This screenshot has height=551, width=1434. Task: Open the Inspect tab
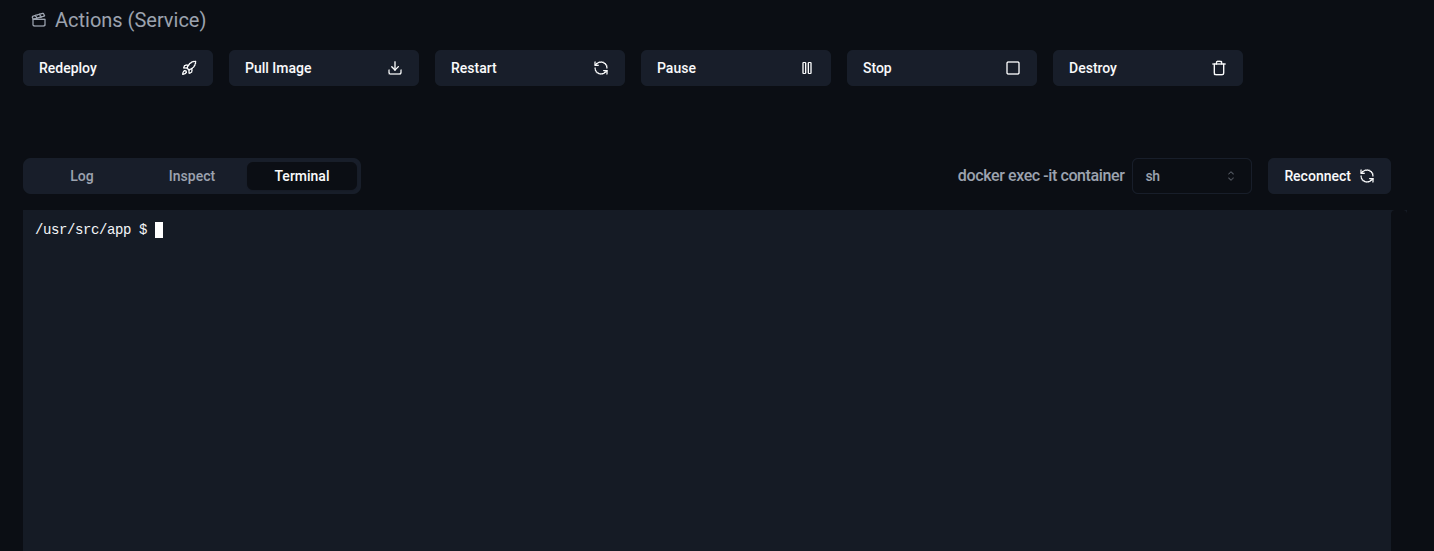tap(192, 176)
